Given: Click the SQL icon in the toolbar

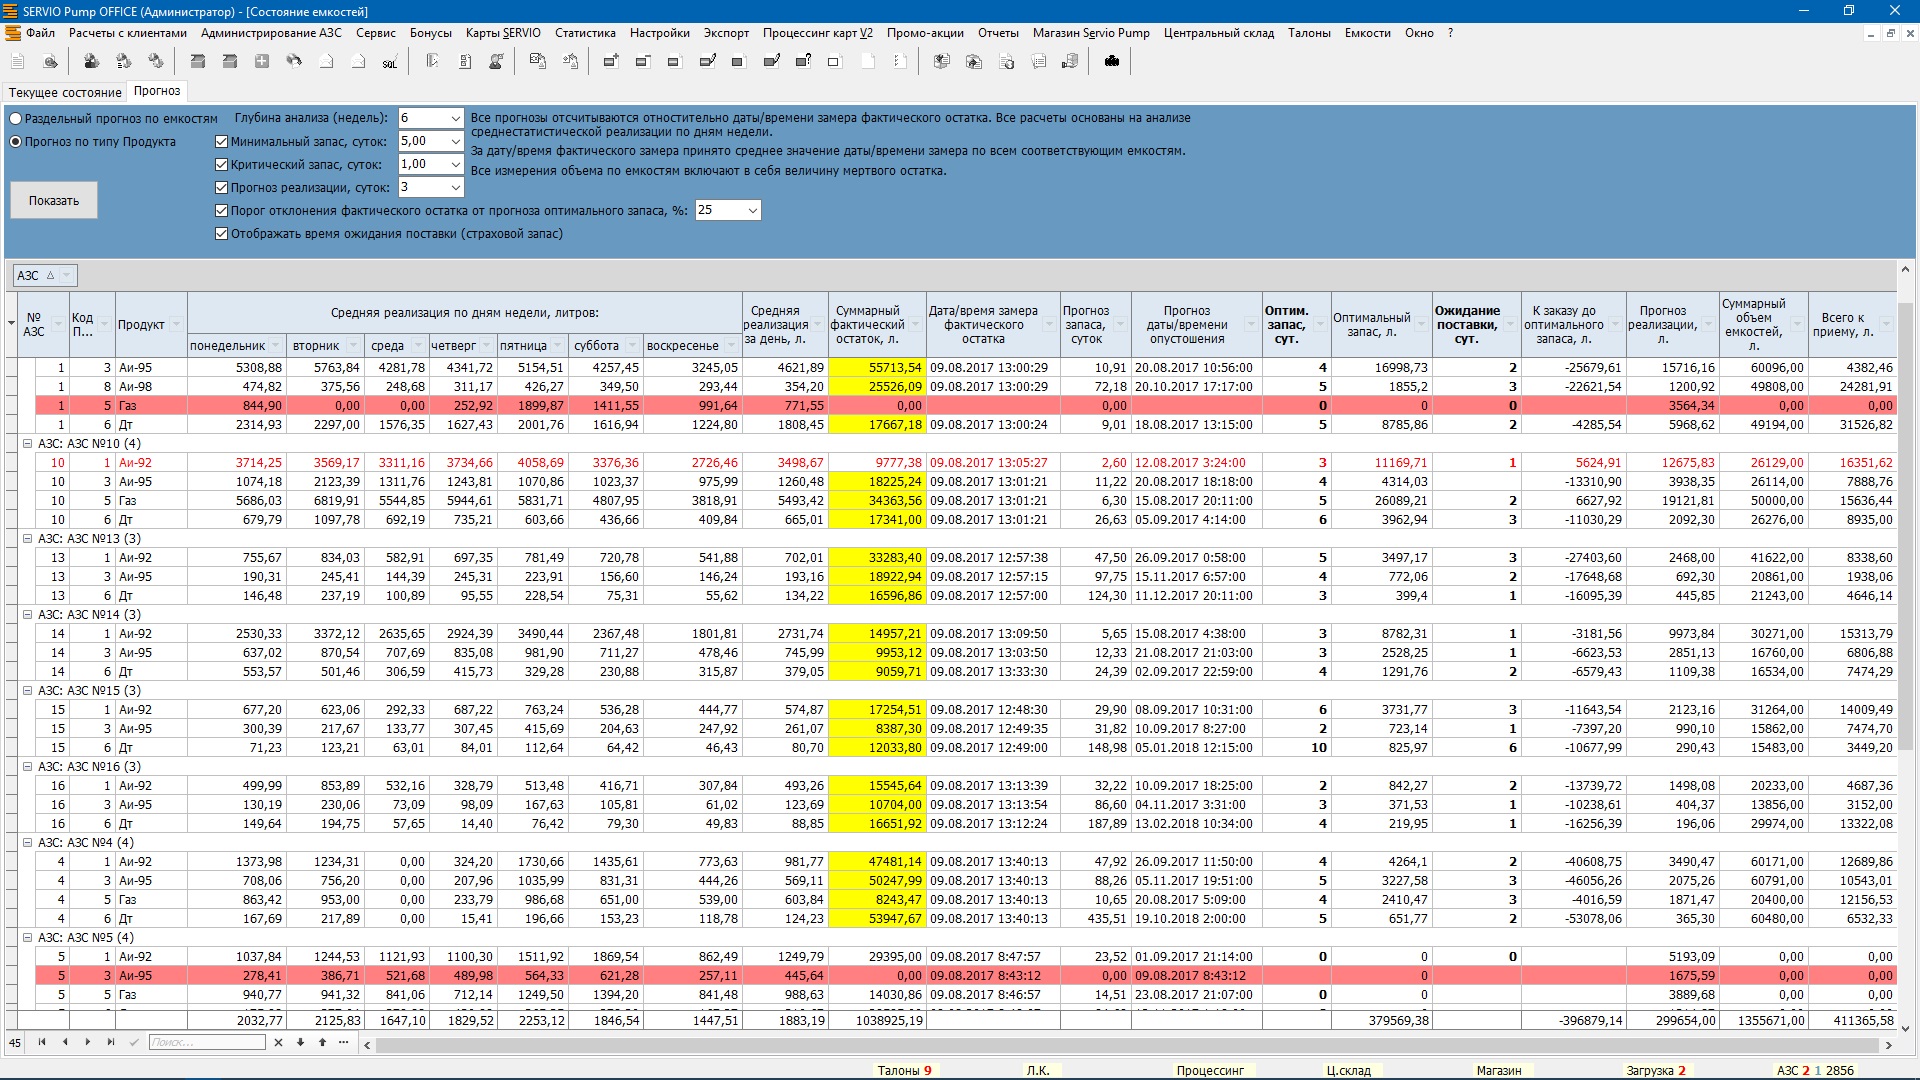Looking at the screenshot, I should click(x=389, y=62).
